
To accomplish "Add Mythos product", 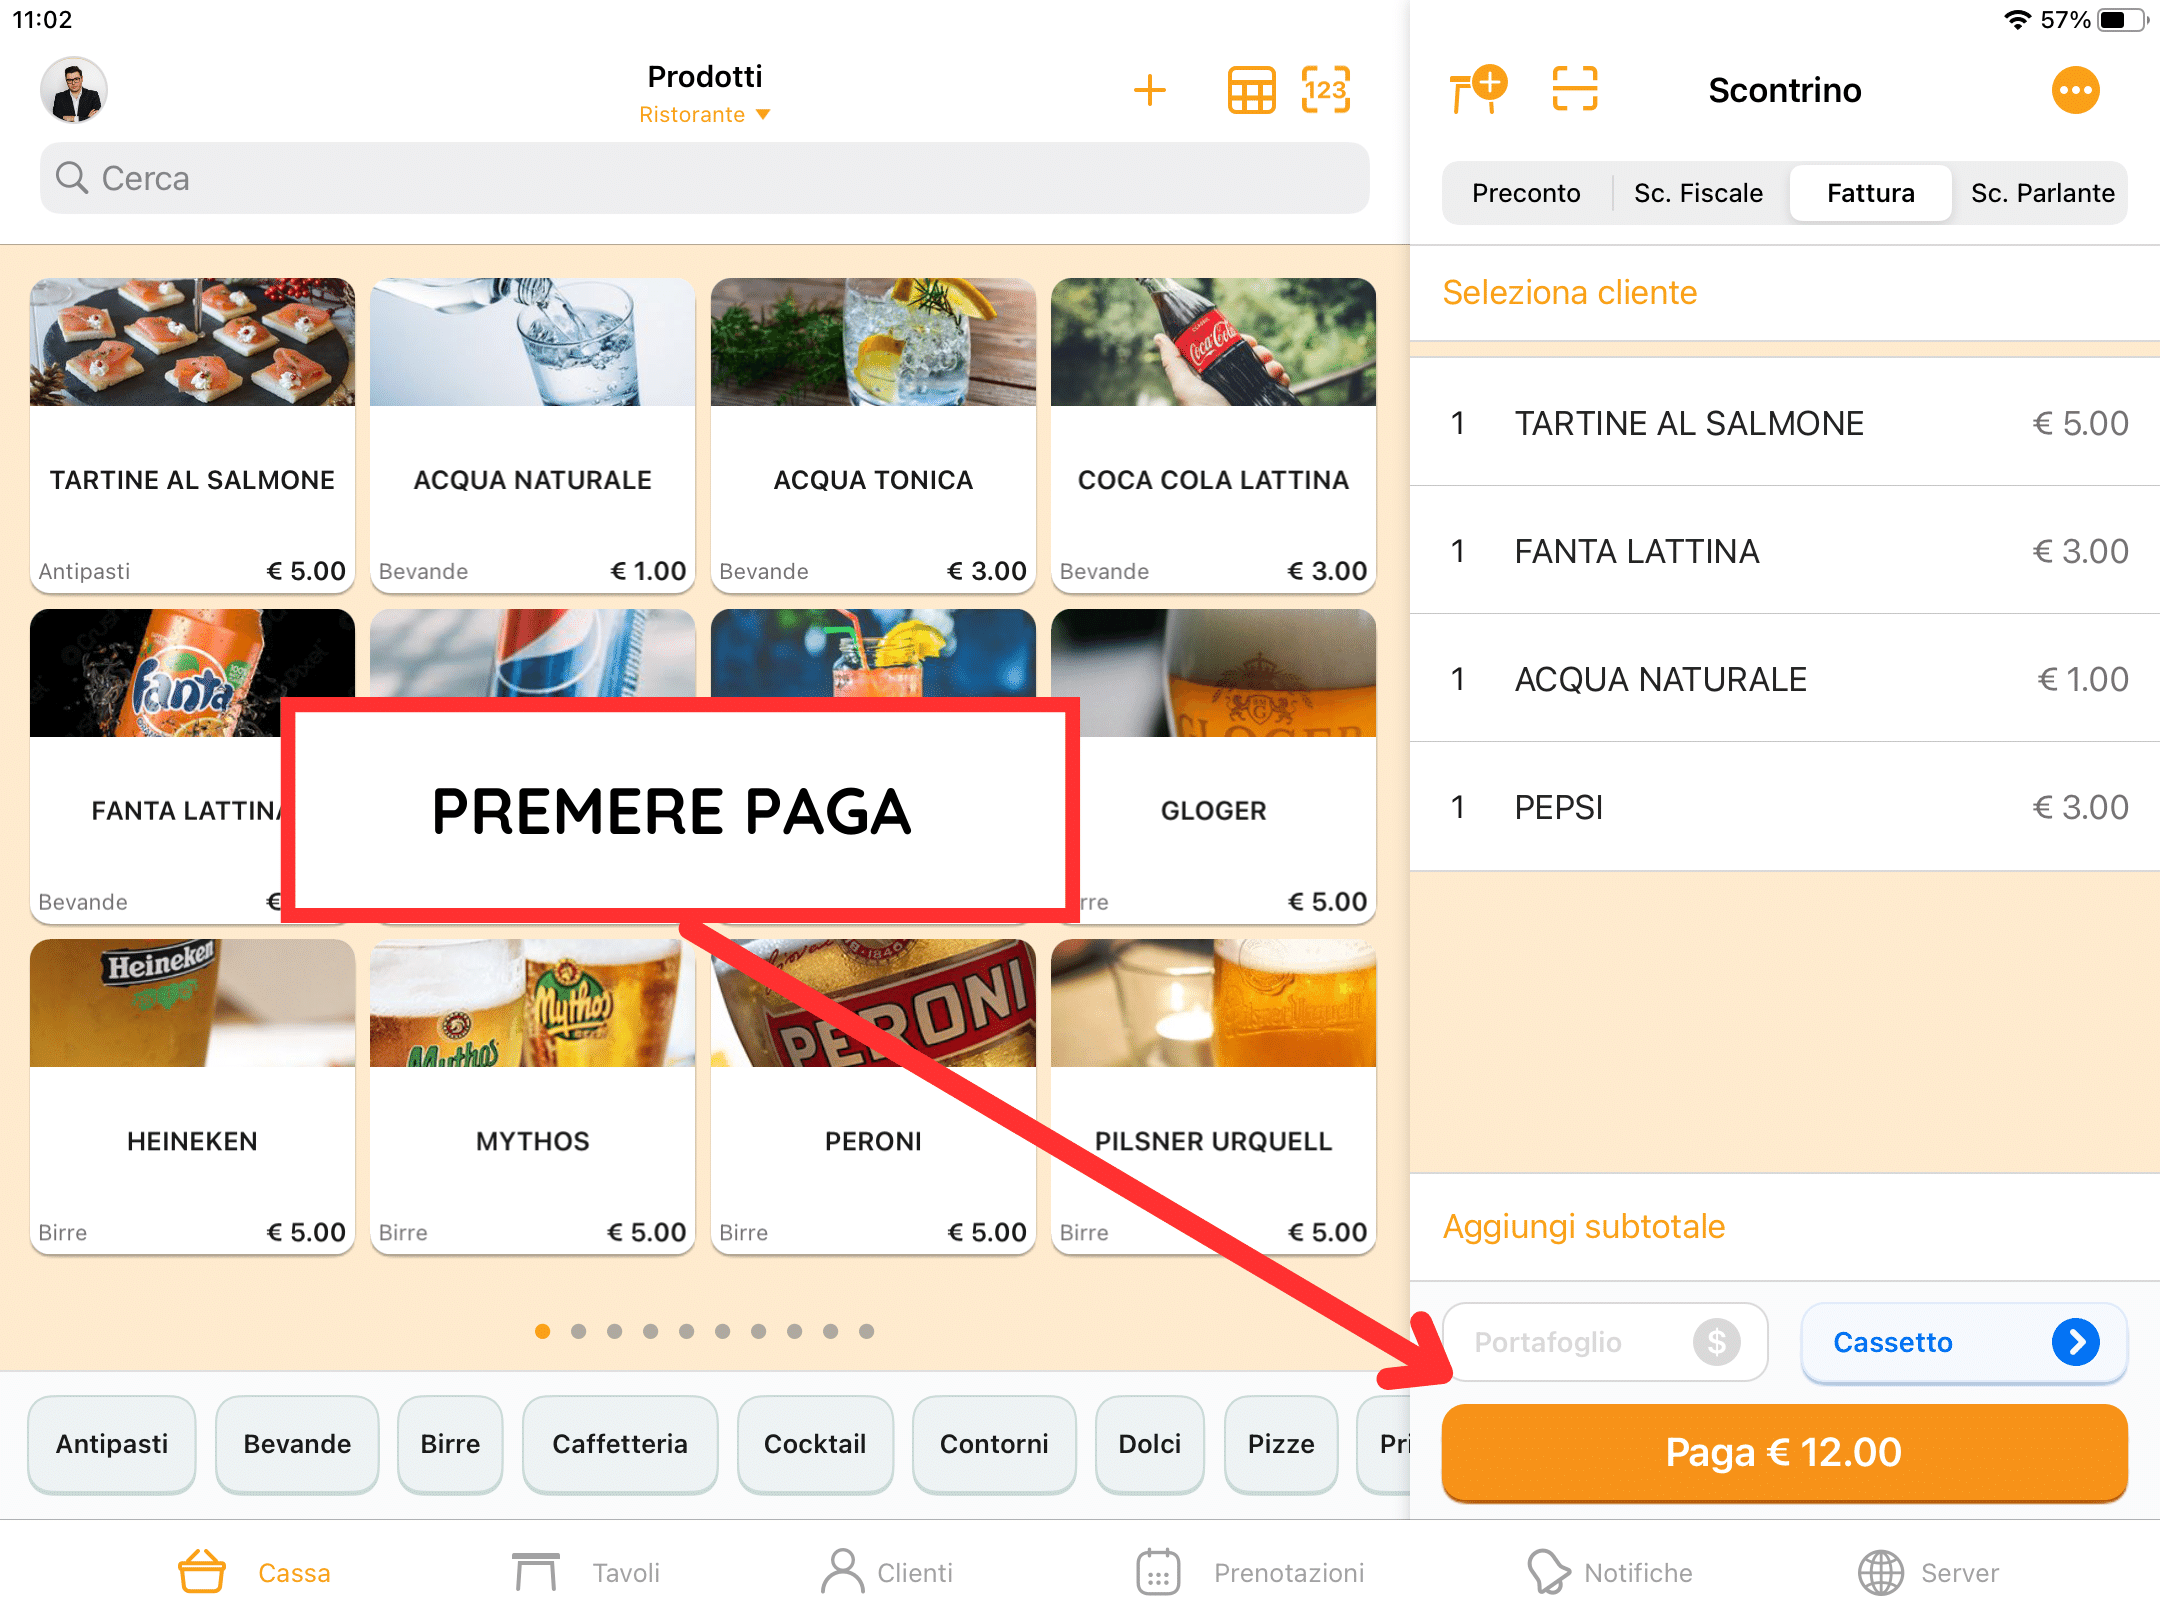I will [x=532, y=1096].
